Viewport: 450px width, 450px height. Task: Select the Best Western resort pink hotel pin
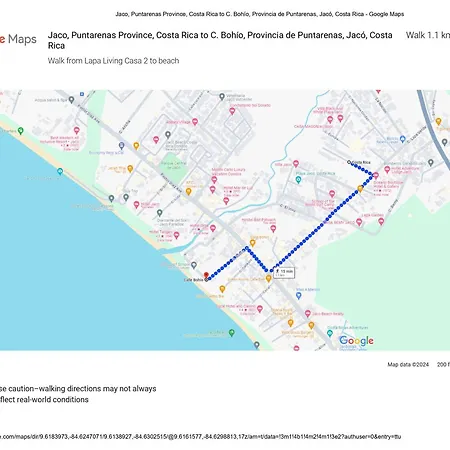77,130
